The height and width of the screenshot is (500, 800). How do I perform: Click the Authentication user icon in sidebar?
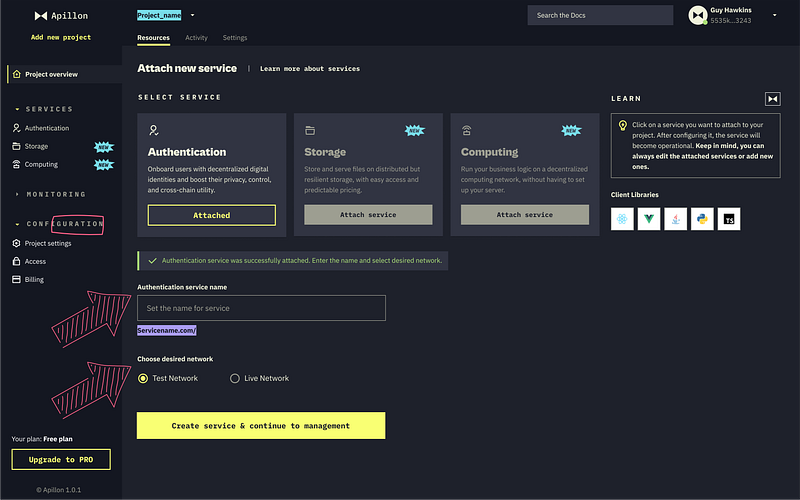(16, 128)
